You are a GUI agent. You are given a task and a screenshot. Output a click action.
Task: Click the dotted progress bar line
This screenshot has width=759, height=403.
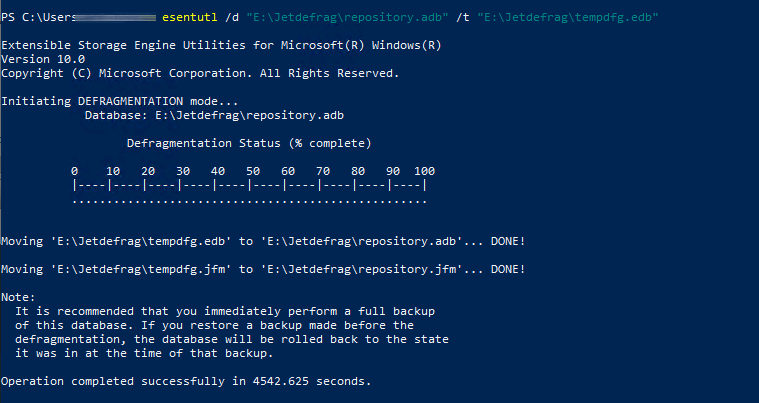tap(249, 202)
